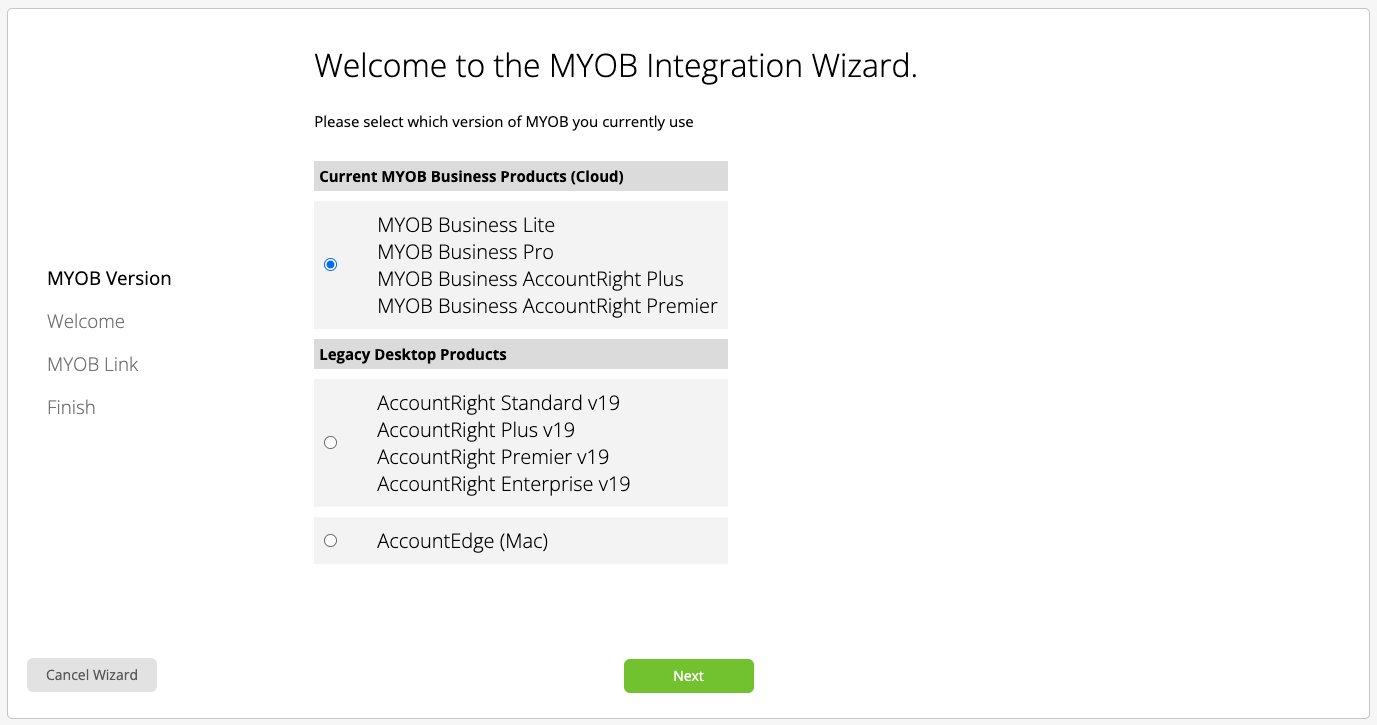This screenshot has width=1377, height=725.
Task: Open the Finish step in sidebar
Action: 71,407
